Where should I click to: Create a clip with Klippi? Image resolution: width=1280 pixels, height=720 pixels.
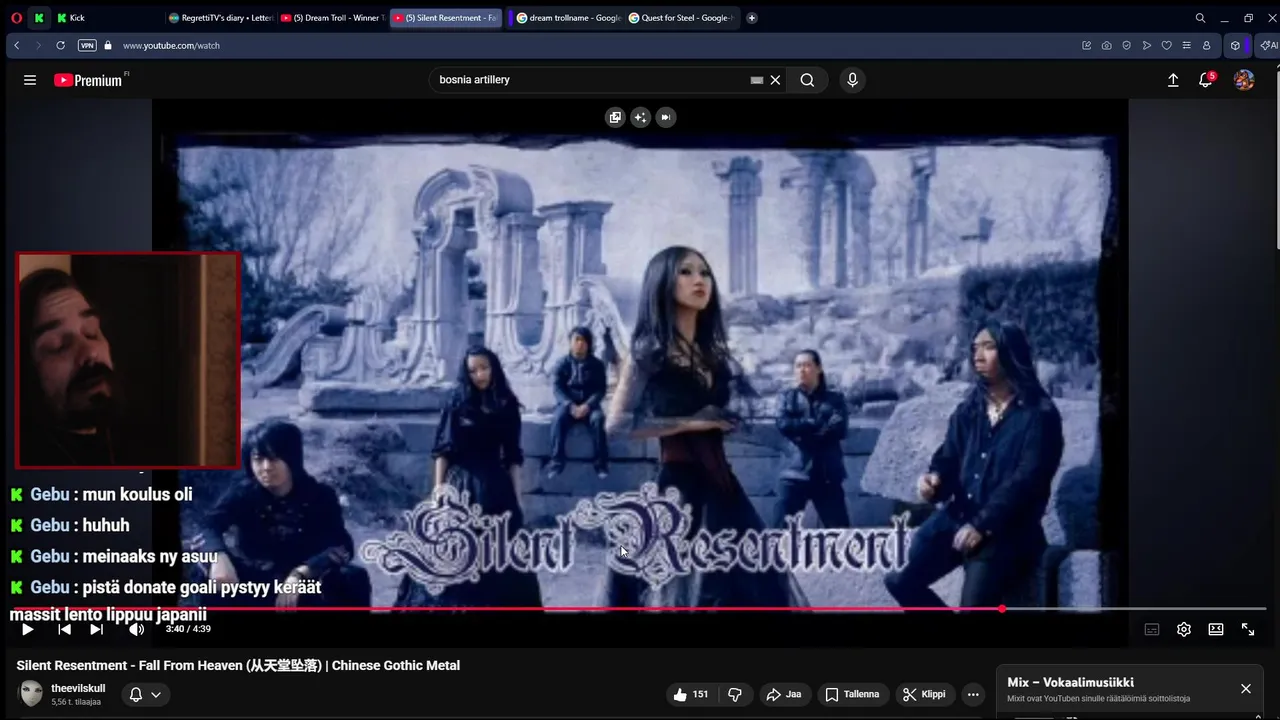tap(923, 694)
